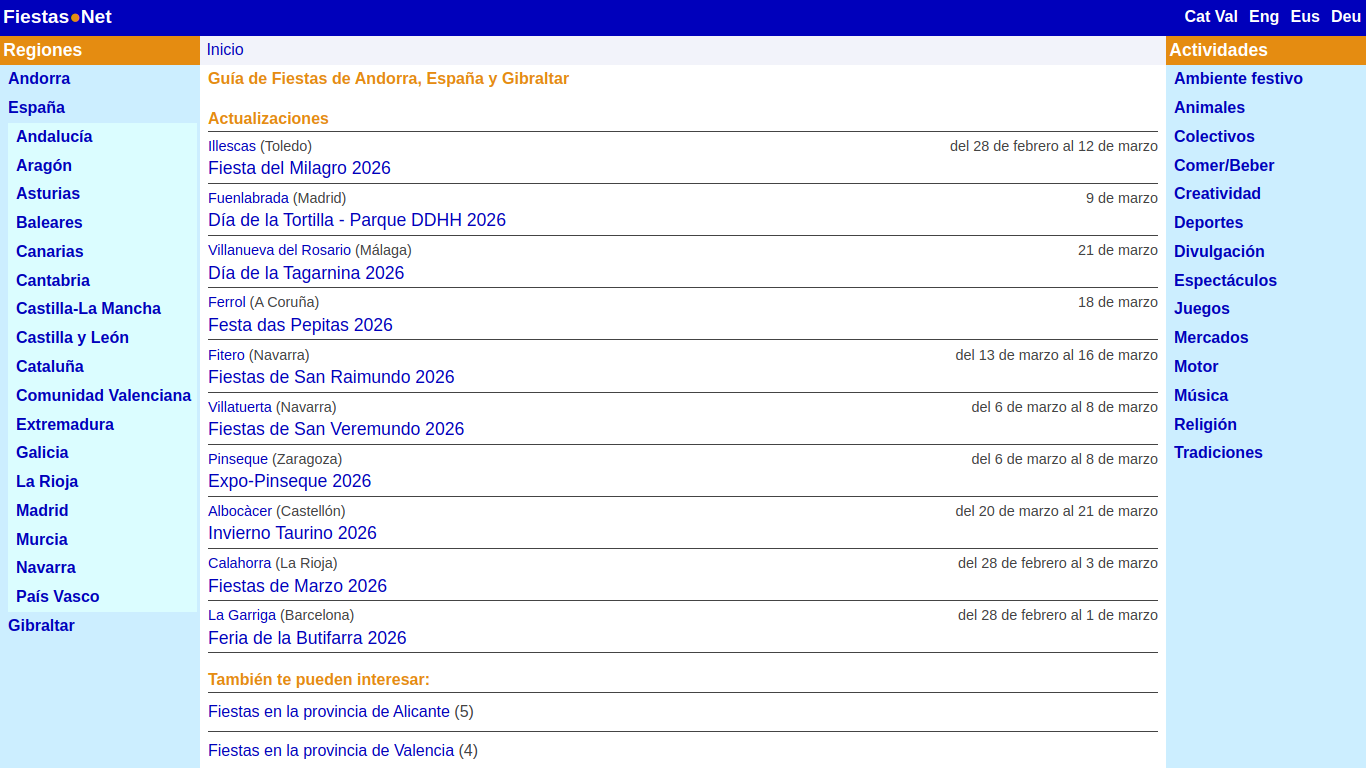Viewport: 1366px width, 768px height.
Task: Open the Illescas town link
Action: pos(232,146)
